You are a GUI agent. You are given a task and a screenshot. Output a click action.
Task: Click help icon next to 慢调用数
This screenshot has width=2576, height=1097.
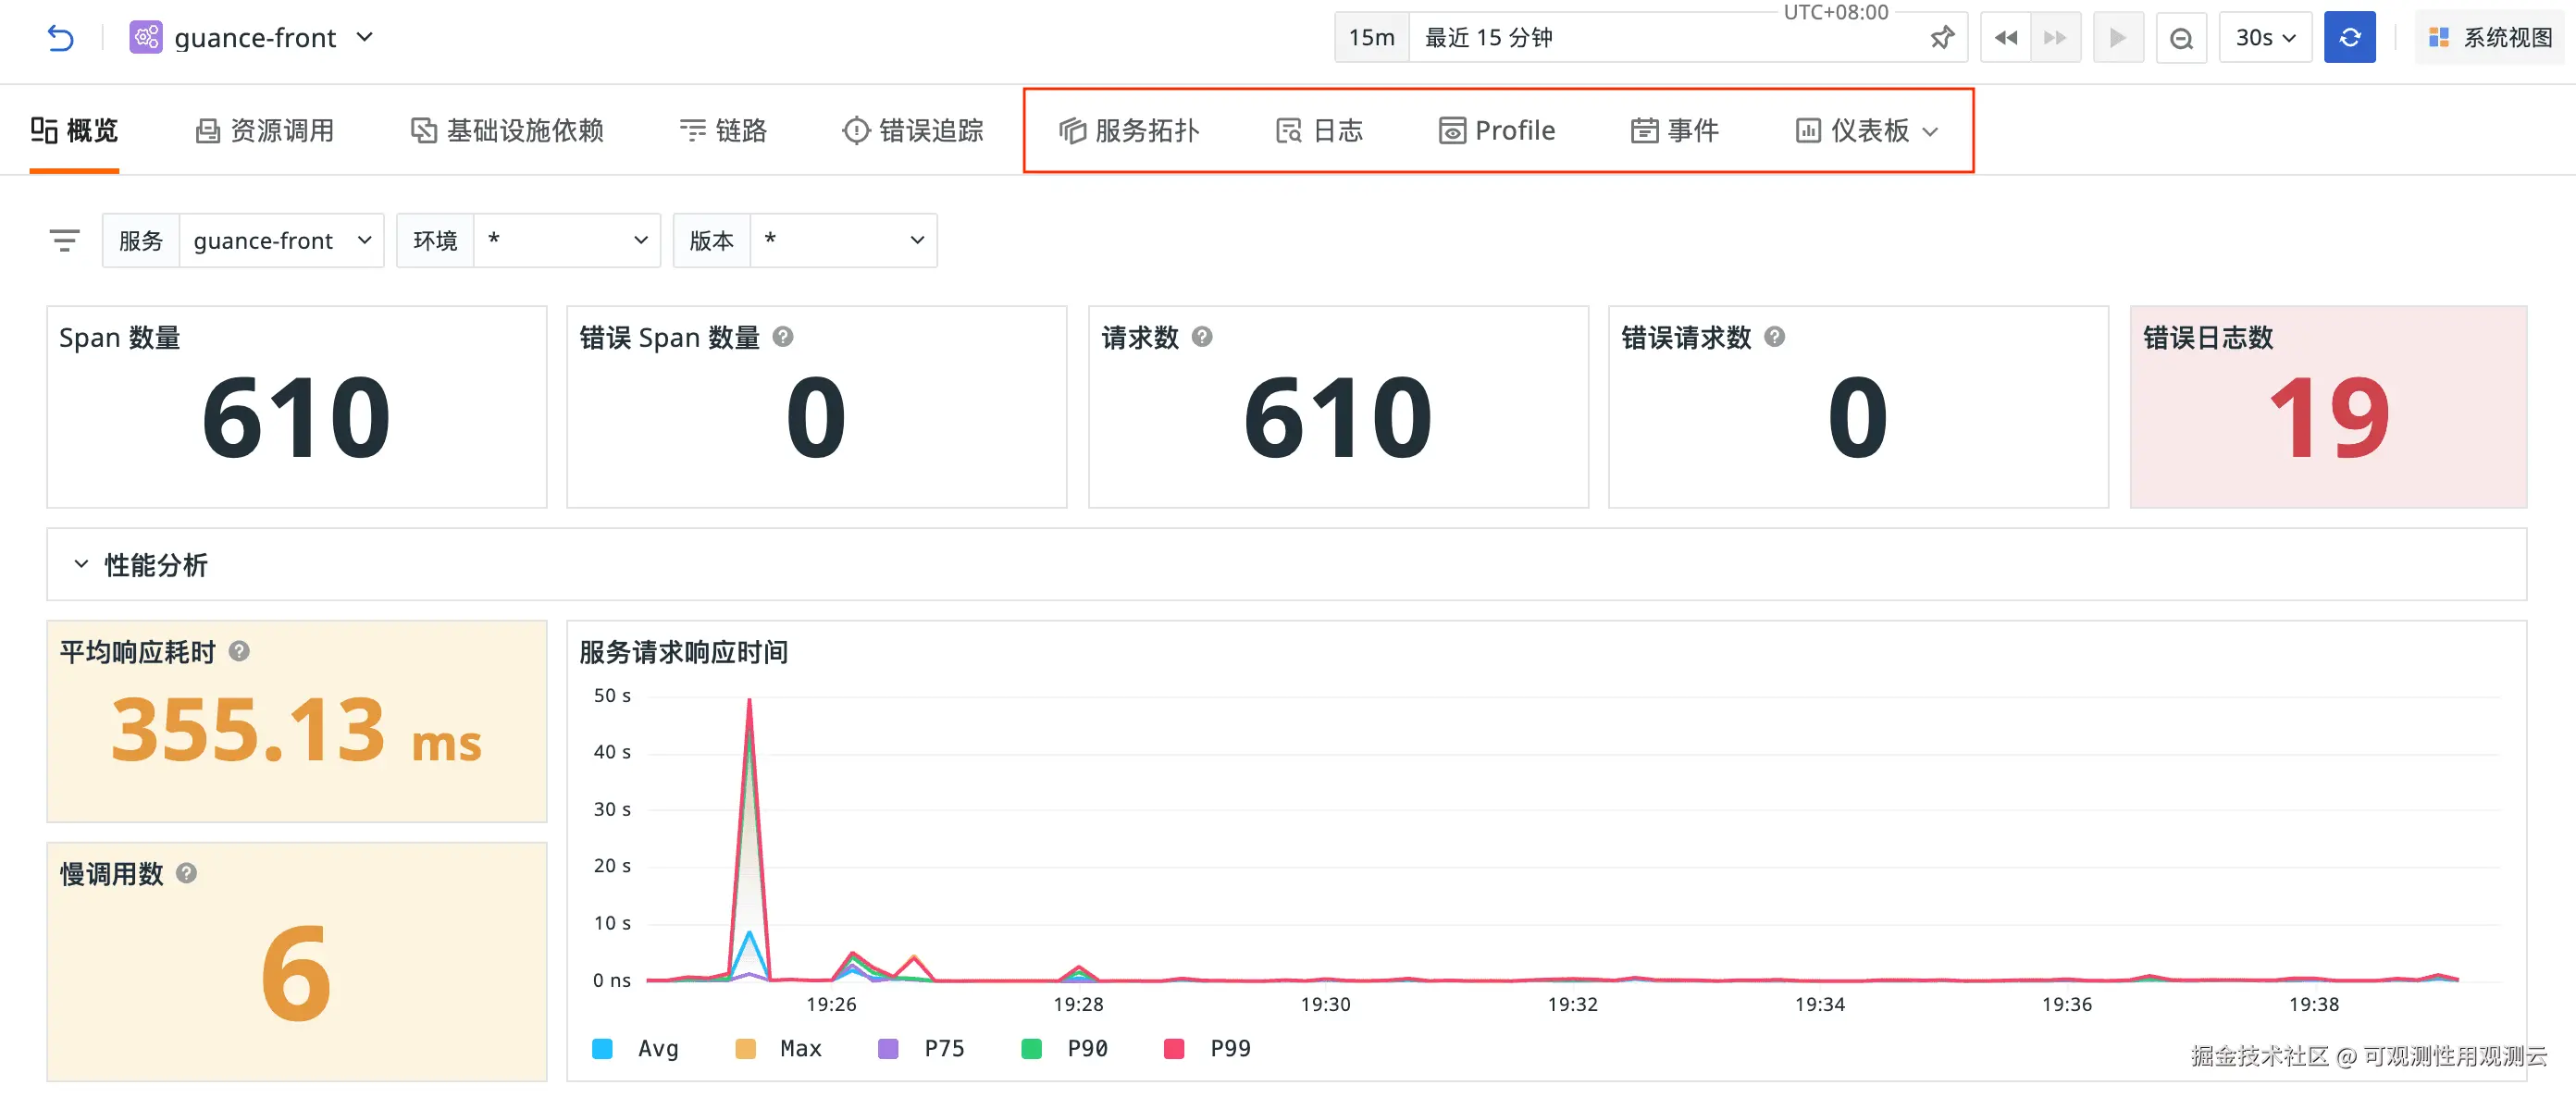coord(186,874)
